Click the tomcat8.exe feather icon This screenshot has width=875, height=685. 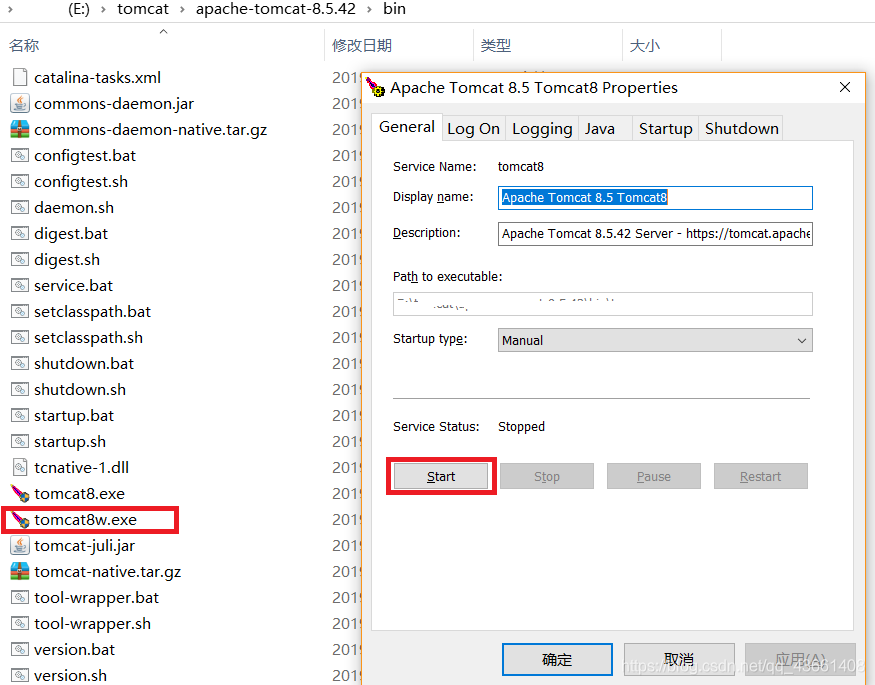point(20,494)
